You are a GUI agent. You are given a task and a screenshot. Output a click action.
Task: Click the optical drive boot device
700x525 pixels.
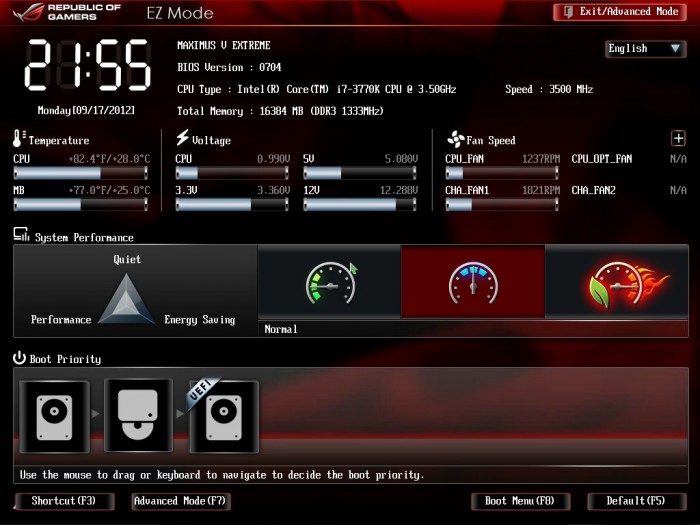138,415
